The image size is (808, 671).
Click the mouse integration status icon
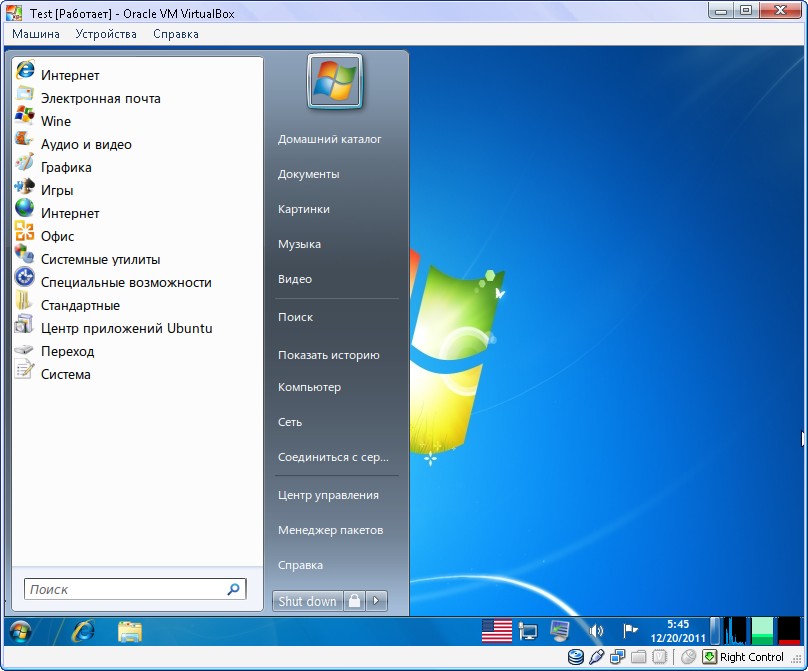click(688, 657)
